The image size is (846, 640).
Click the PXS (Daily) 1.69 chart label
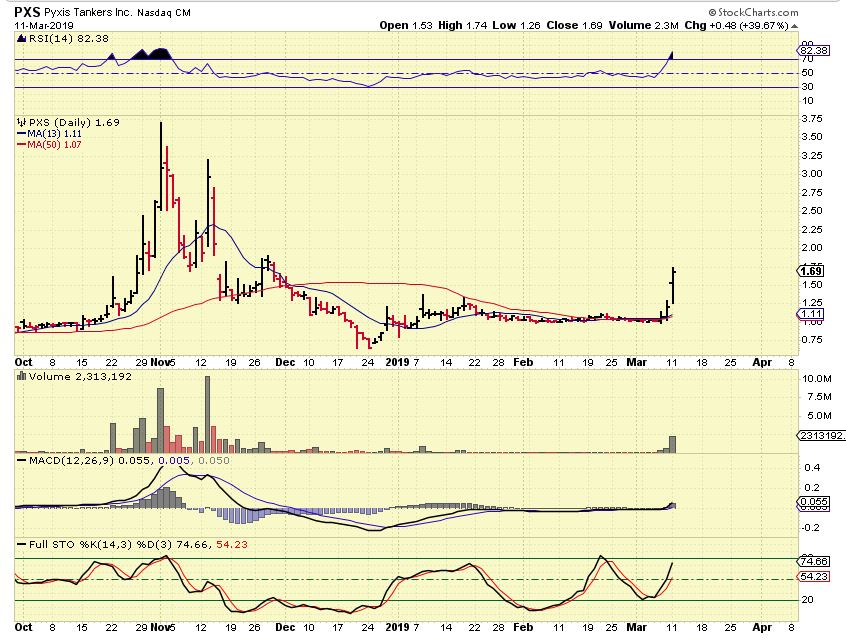pos(74,122)
